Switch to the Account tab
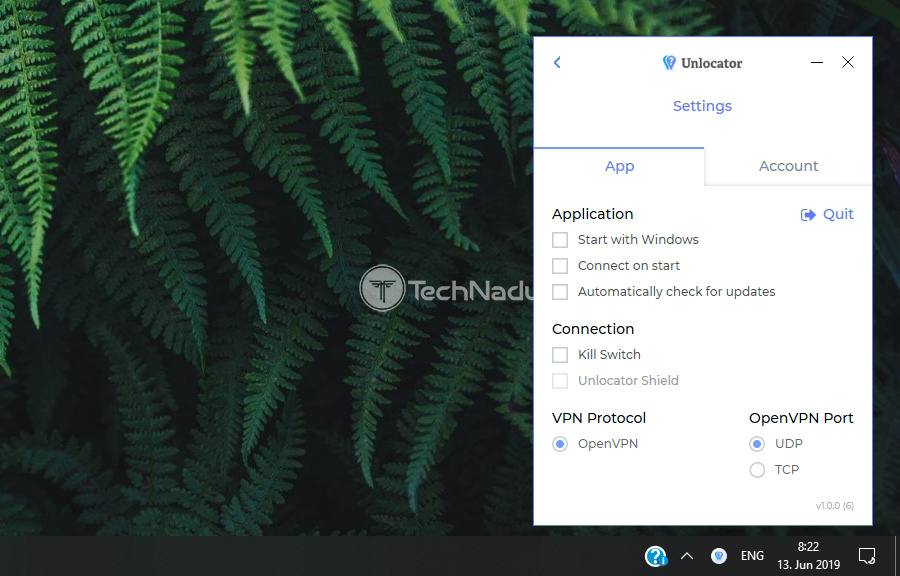900x576 pixels. click(x=788, y=166)
